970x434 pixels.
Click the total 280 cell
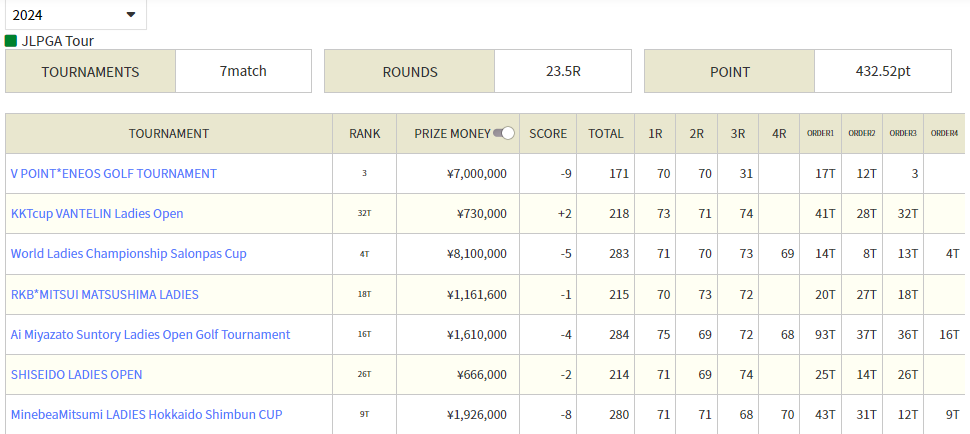[x=606, y=415]
